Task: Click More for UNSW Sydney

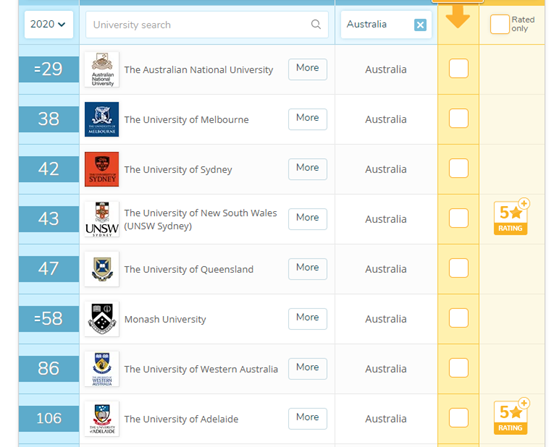Action: [x=307, y=219]
